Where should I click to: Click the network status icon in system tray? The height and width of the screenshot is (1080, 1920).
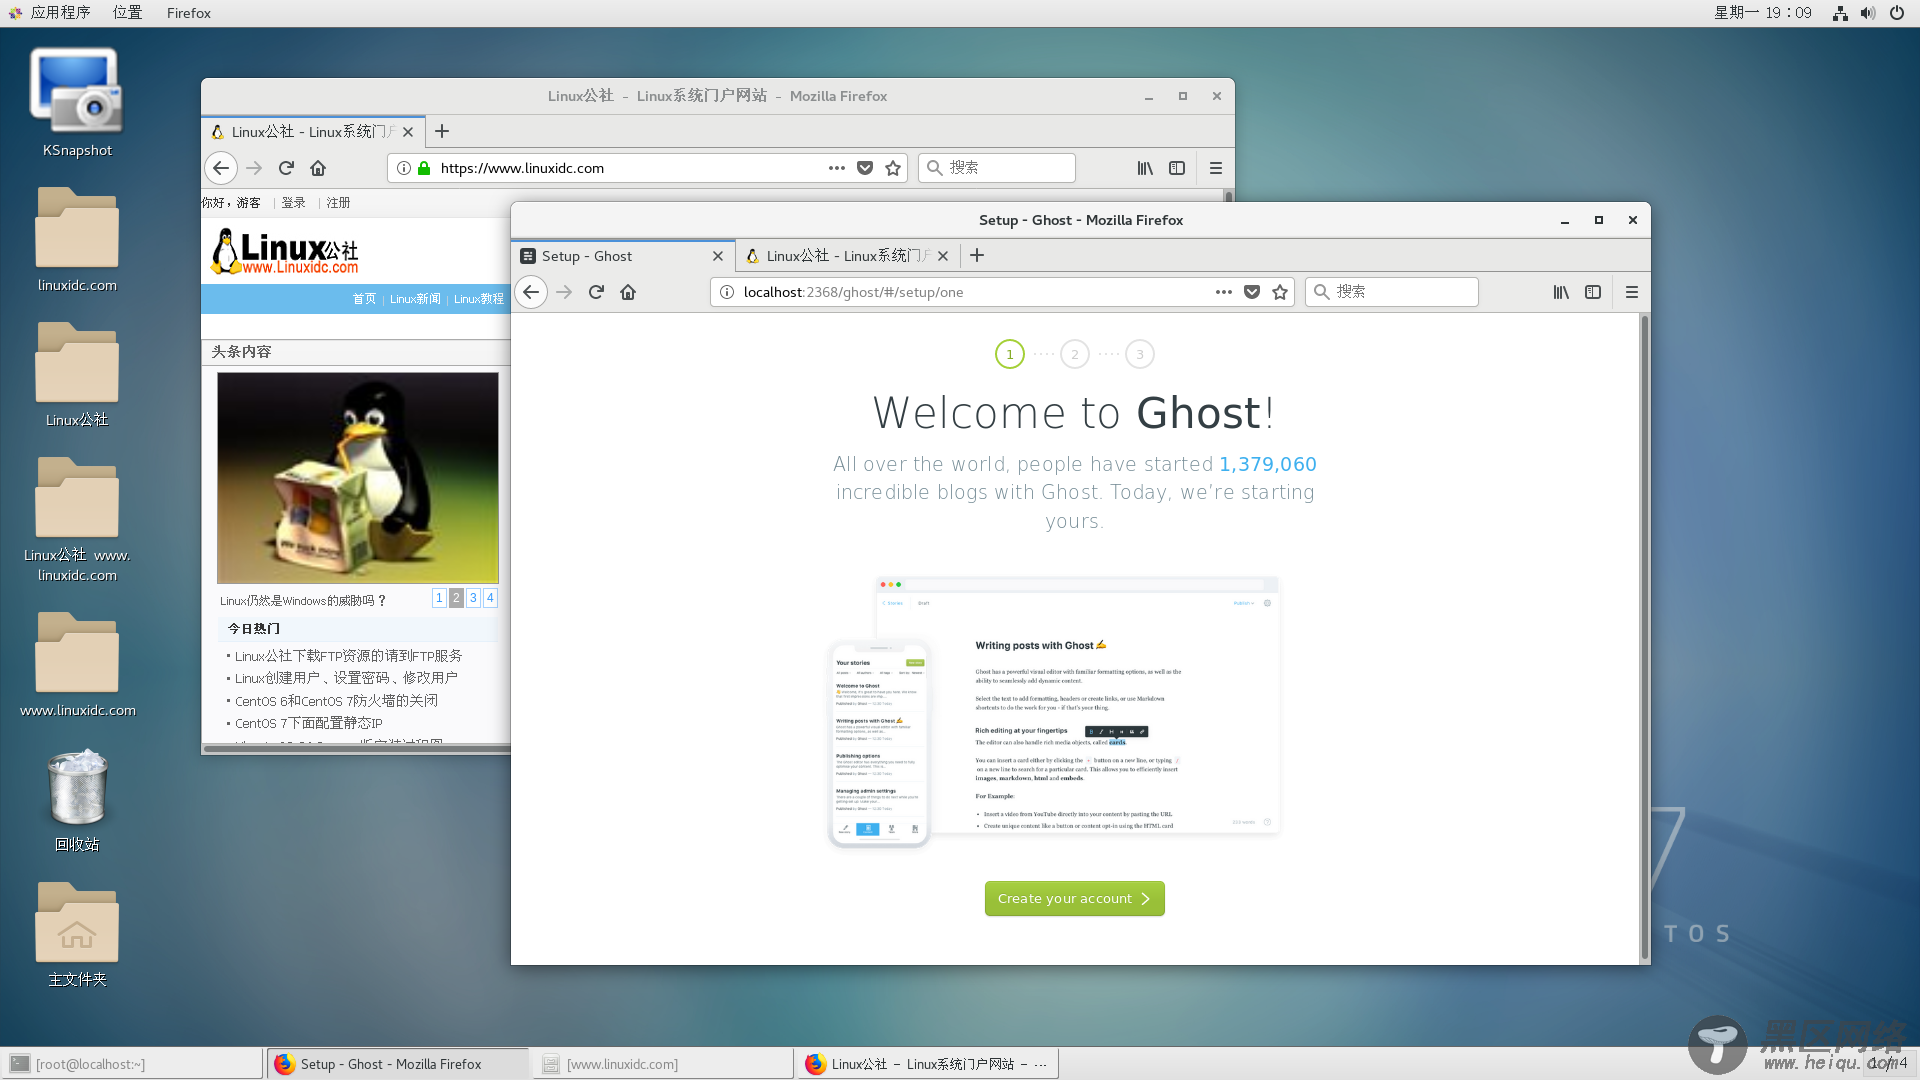coord(1840,12)
